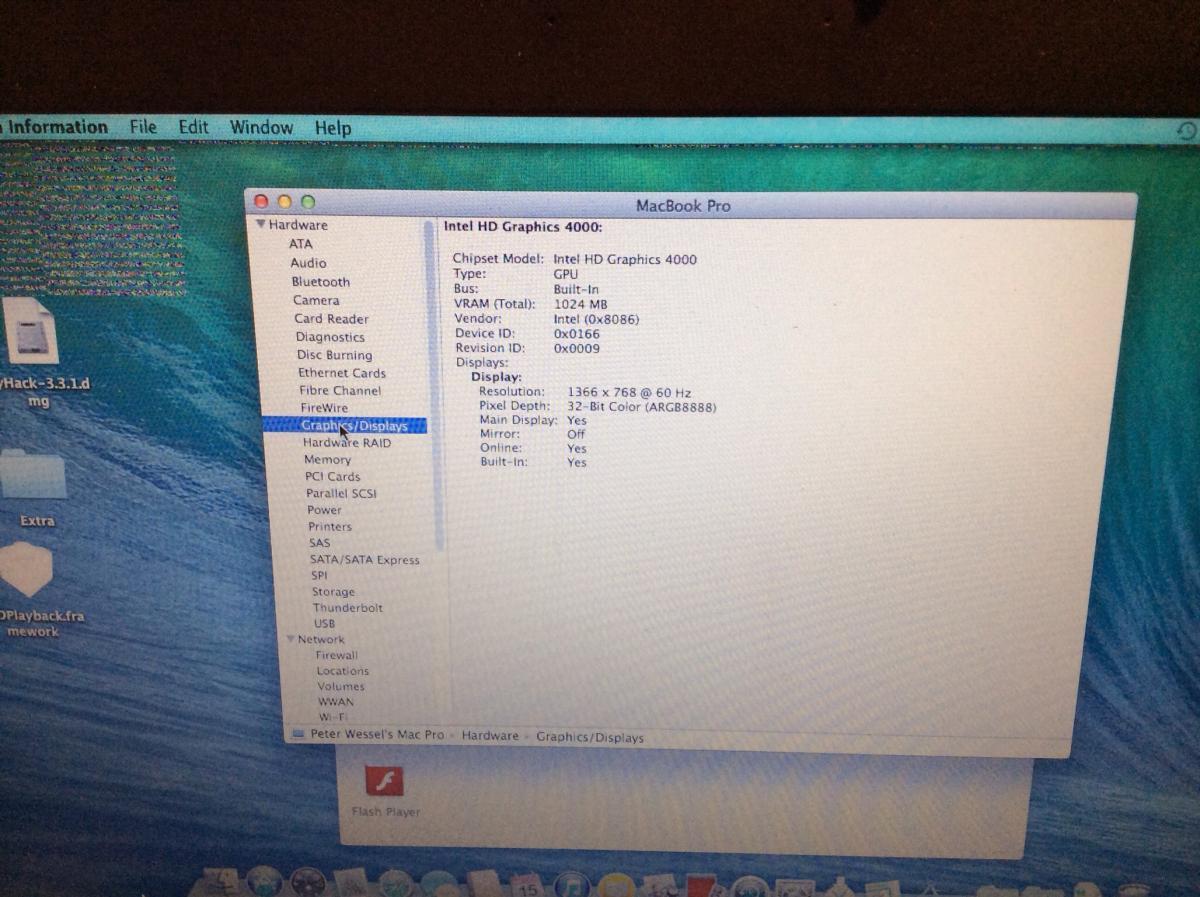Image resolution: width=1200 pixels, height=897 pixels.
Task: Show Memory information
Action: [x=327, y=460]
